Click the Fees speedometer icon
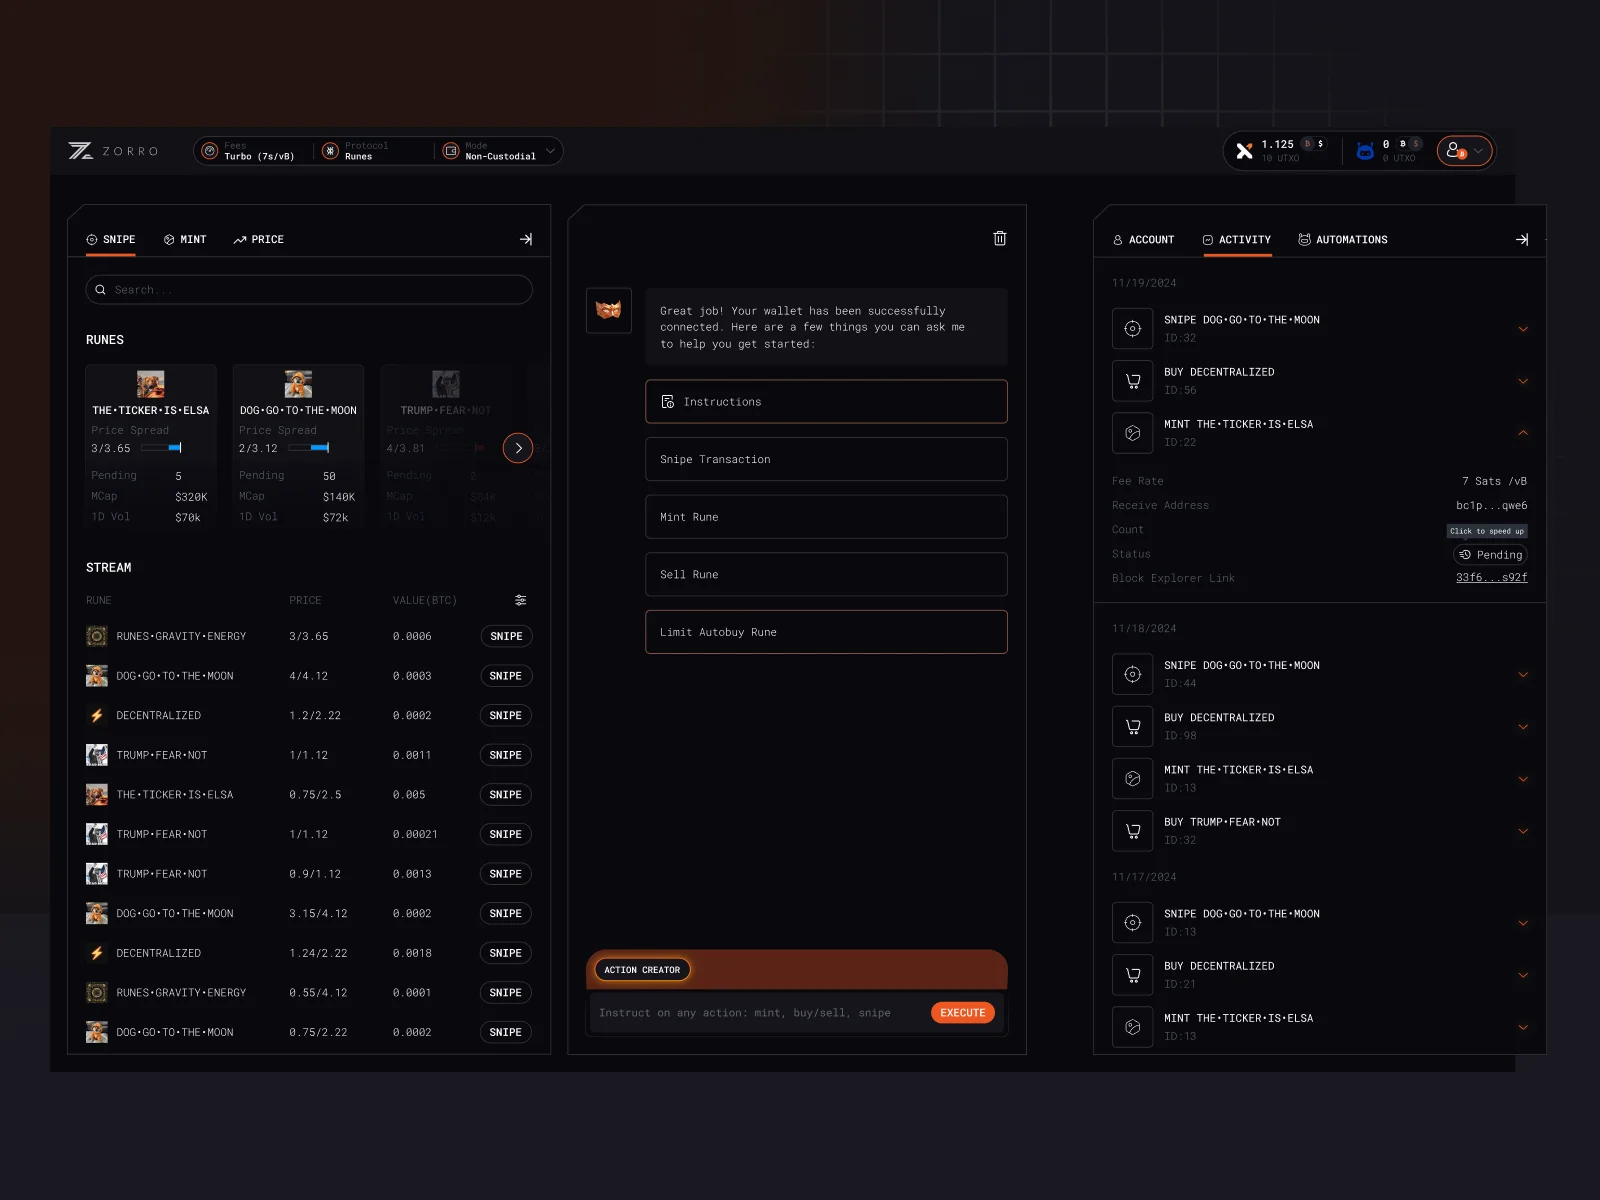 point(210,151)
